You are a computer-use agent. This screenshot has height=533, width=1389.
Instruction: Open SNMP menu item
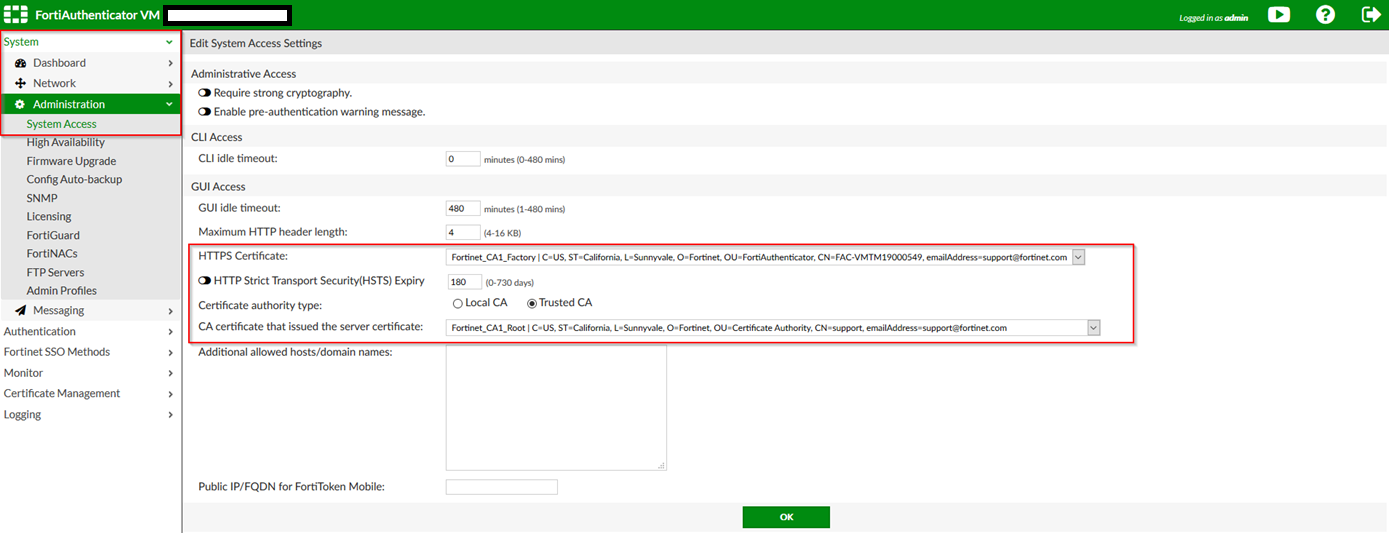pos(42,198)
